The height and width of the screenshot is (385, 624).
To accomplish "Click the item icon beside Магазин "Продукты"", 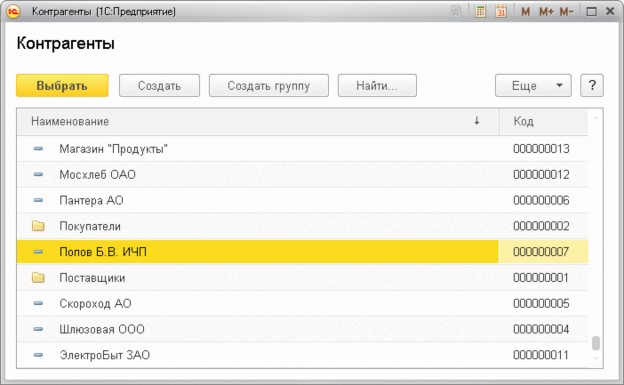I will coord(38,149).
